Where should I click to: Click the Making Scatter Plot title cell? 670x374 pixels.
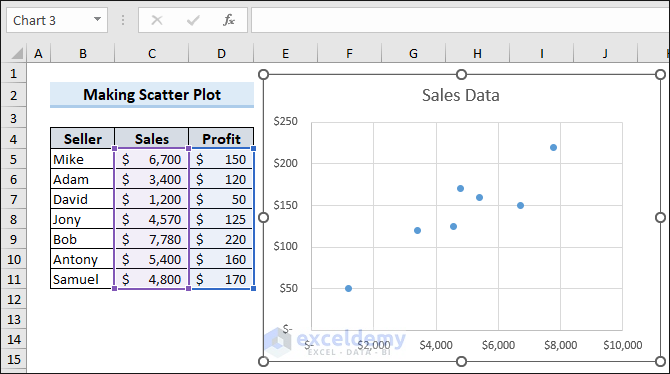(x=152, y=94)
